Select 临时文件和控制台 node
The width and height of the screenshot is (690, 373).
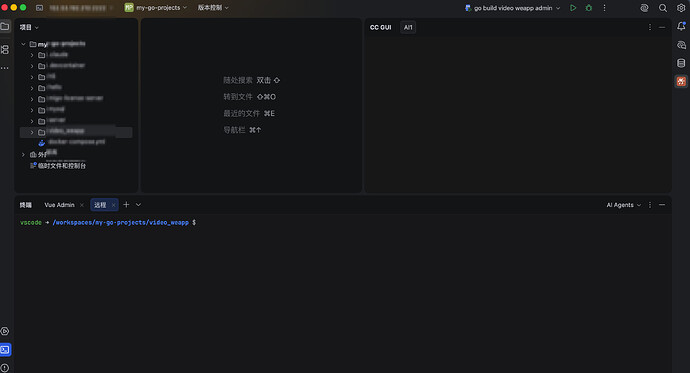(62, 166)
